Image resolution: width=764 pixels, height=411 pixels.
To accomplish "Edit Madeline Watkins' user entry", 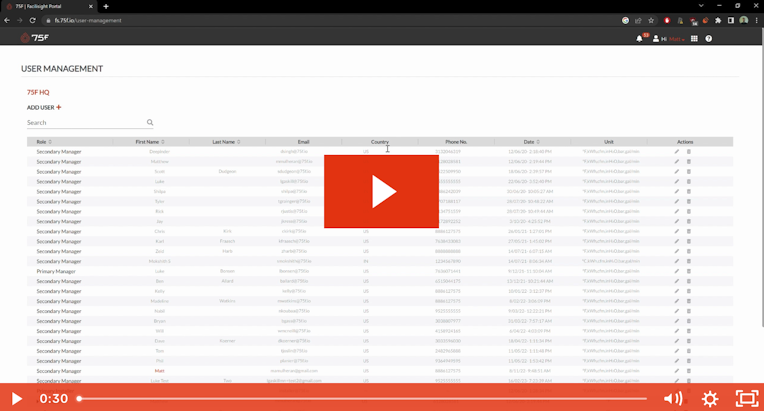I will (x=677, y=301).
